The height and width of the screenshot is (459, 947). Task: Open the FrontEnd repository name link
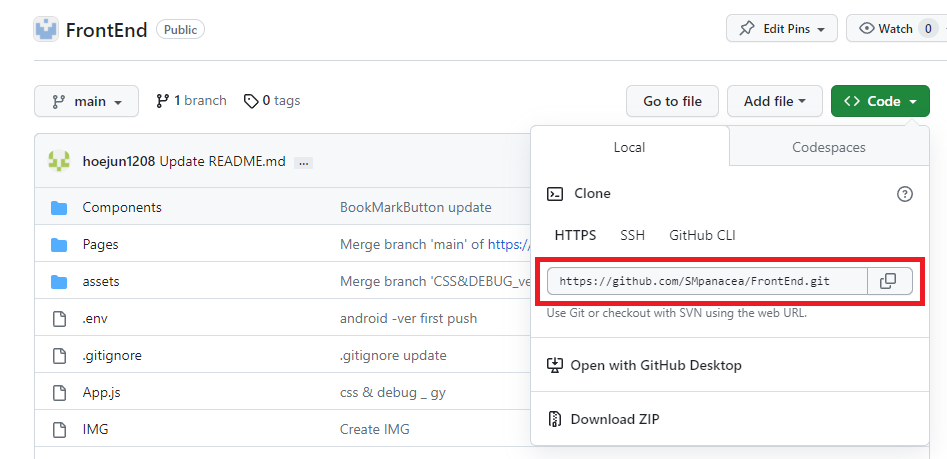[x=106, y=30]
